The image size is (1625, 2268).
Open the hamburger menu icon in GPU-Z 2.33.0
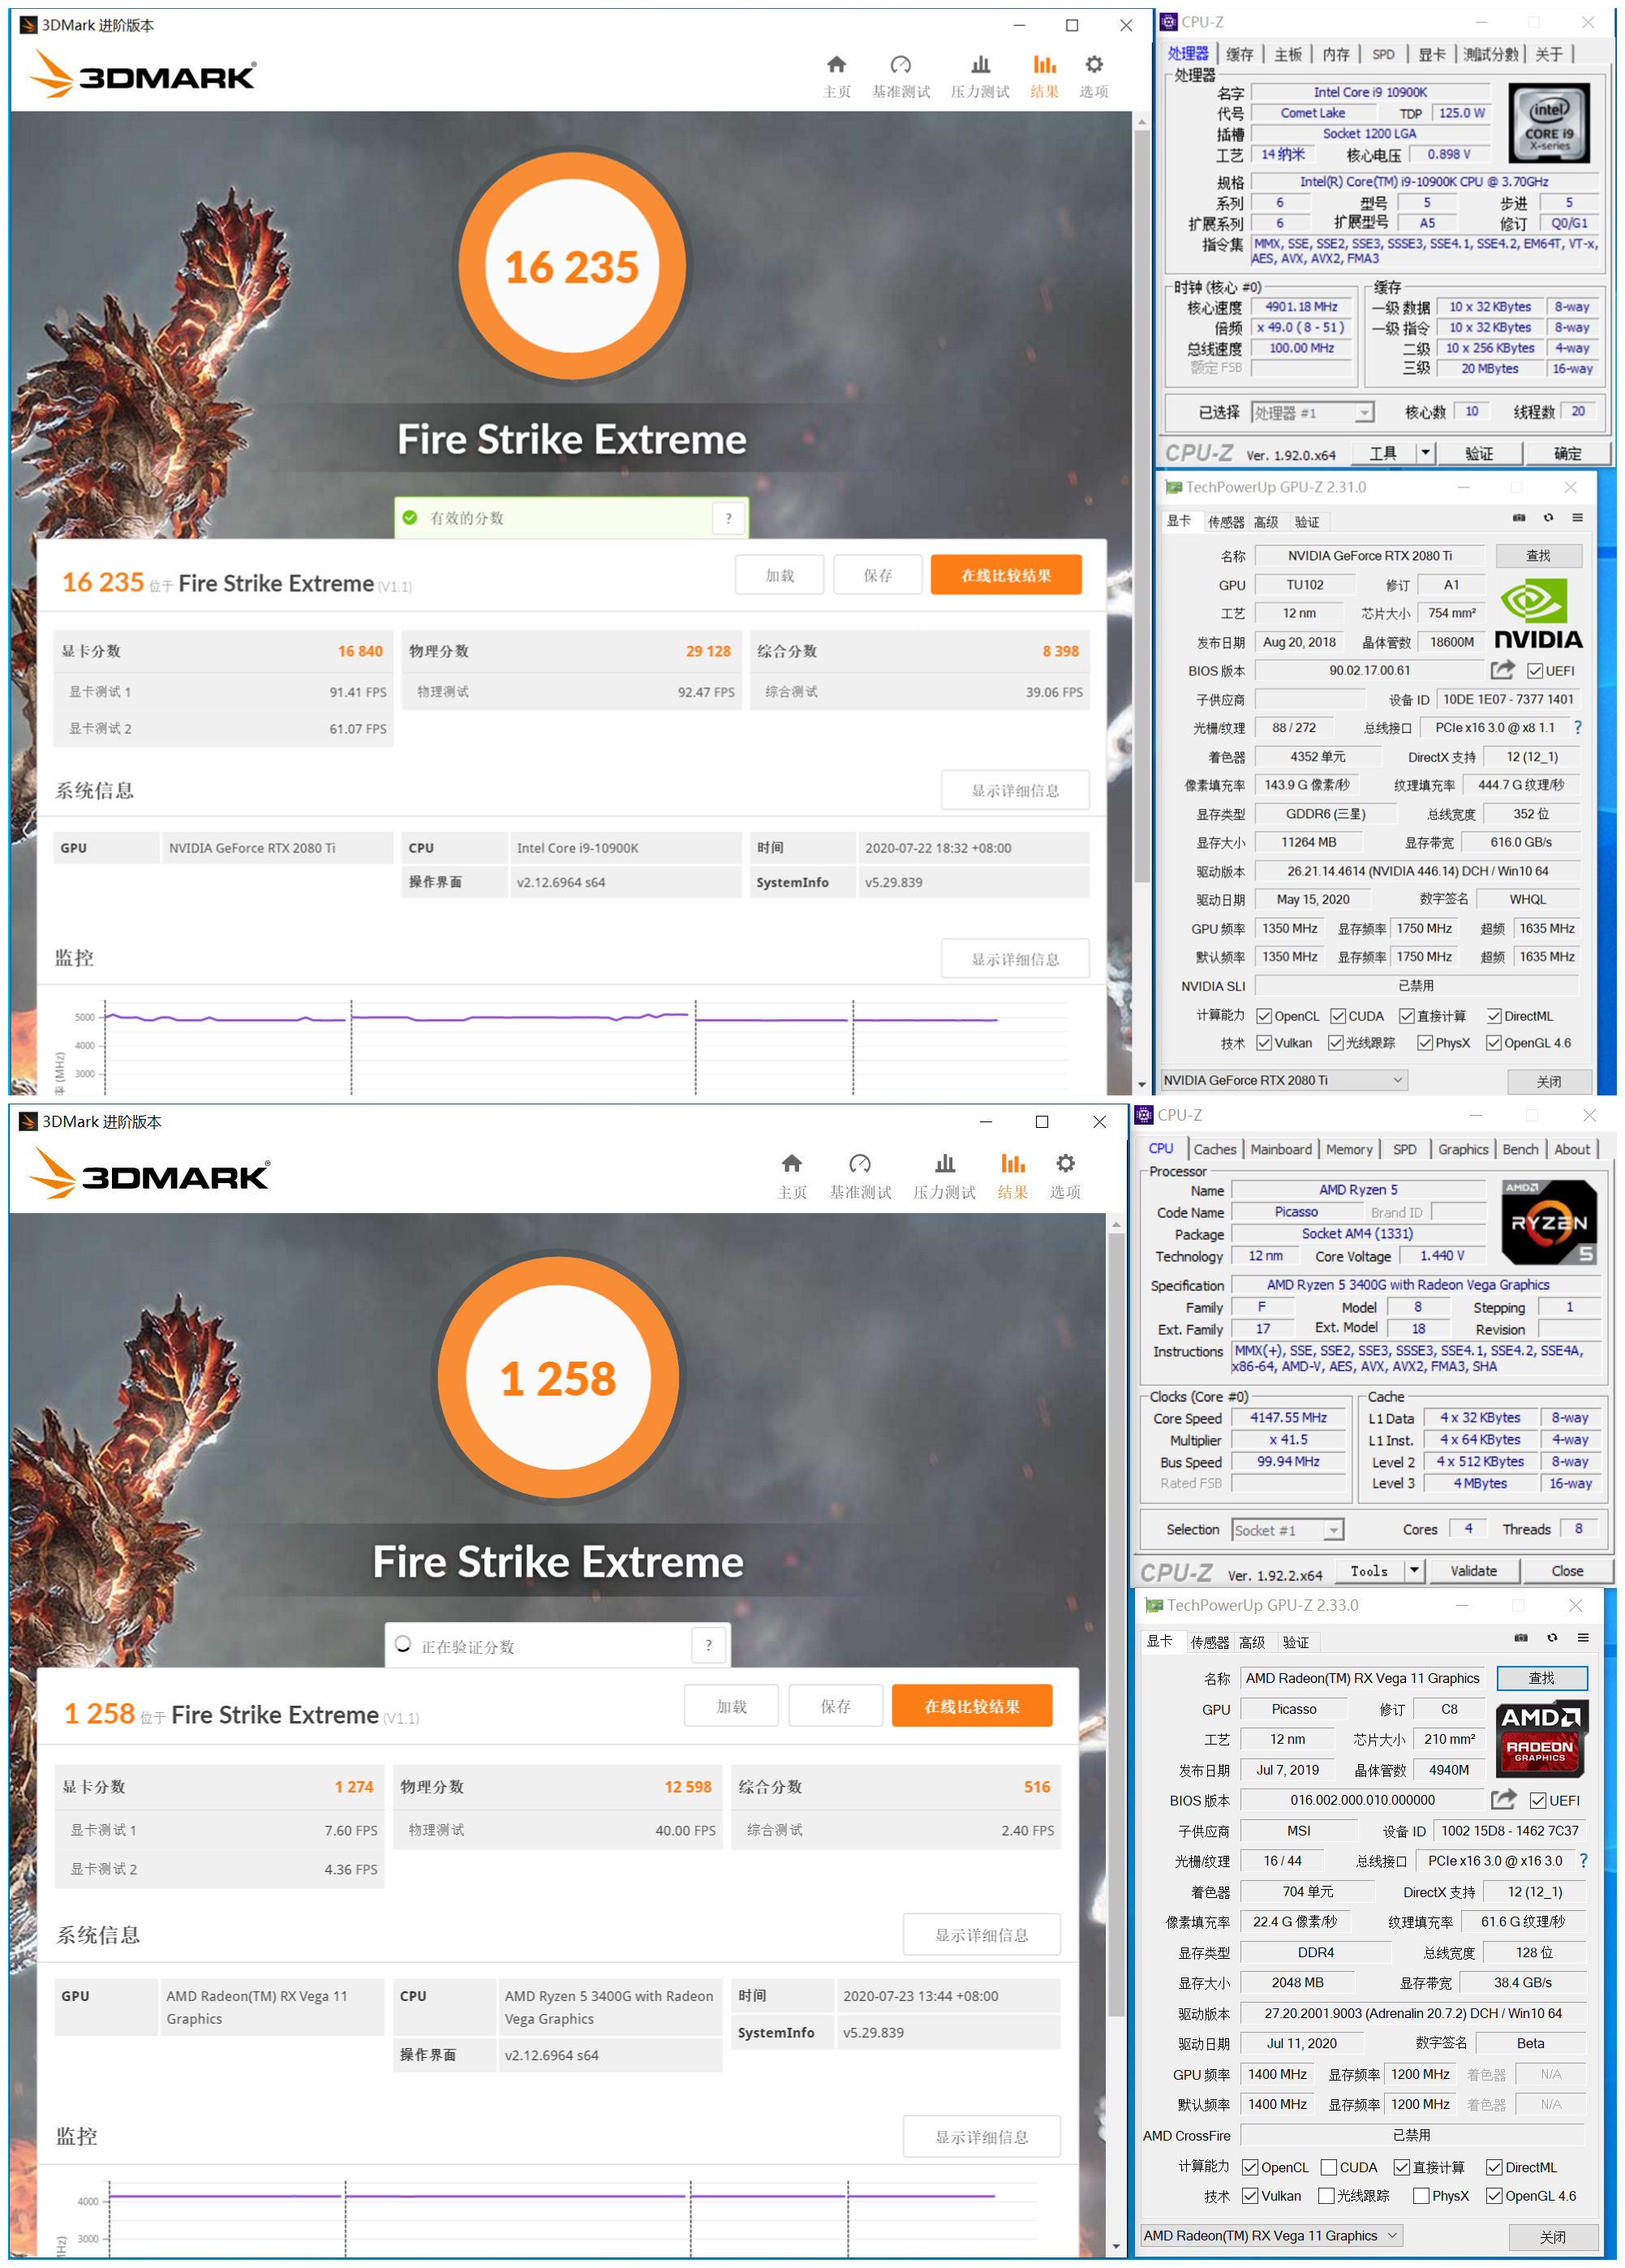pos(1583,1637)
